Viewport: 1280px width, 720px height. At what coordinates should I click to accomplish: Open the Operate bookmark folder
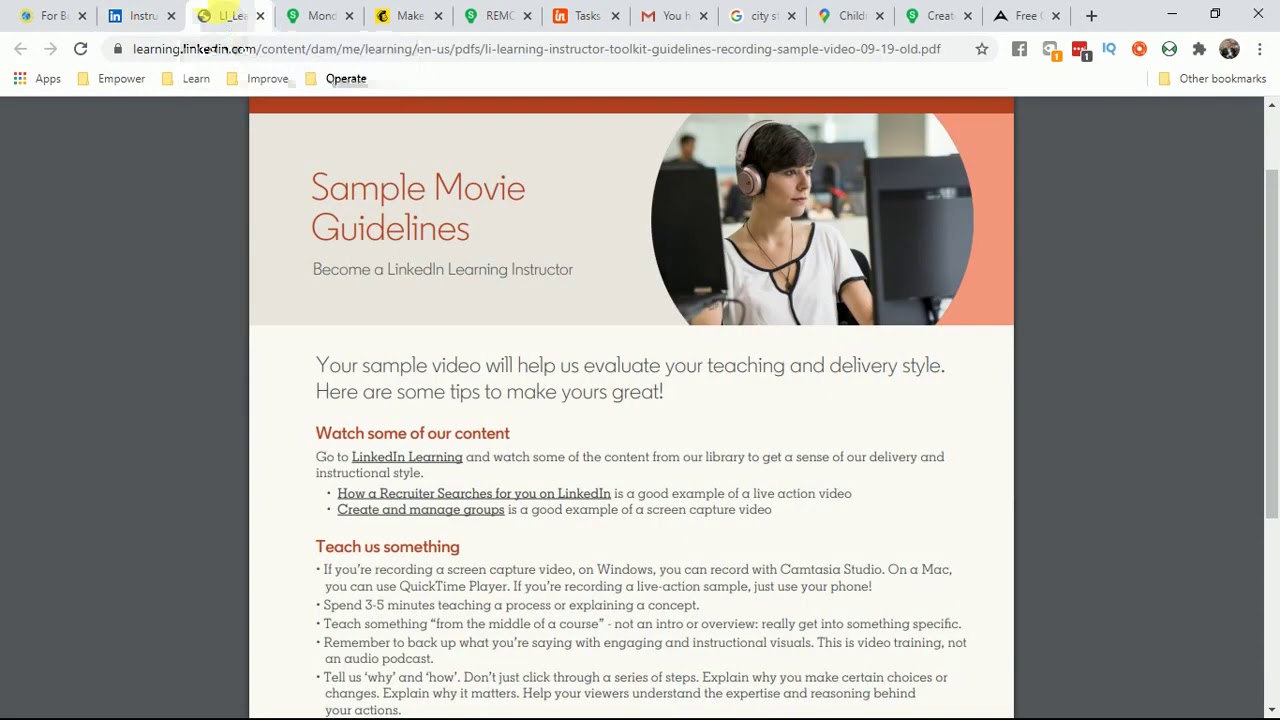(x=336, y=78)
